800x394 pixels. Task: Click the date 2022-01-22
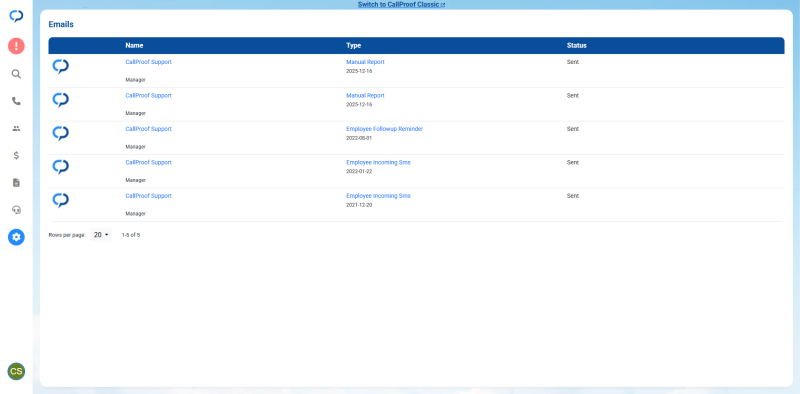[x=359, y=171]
